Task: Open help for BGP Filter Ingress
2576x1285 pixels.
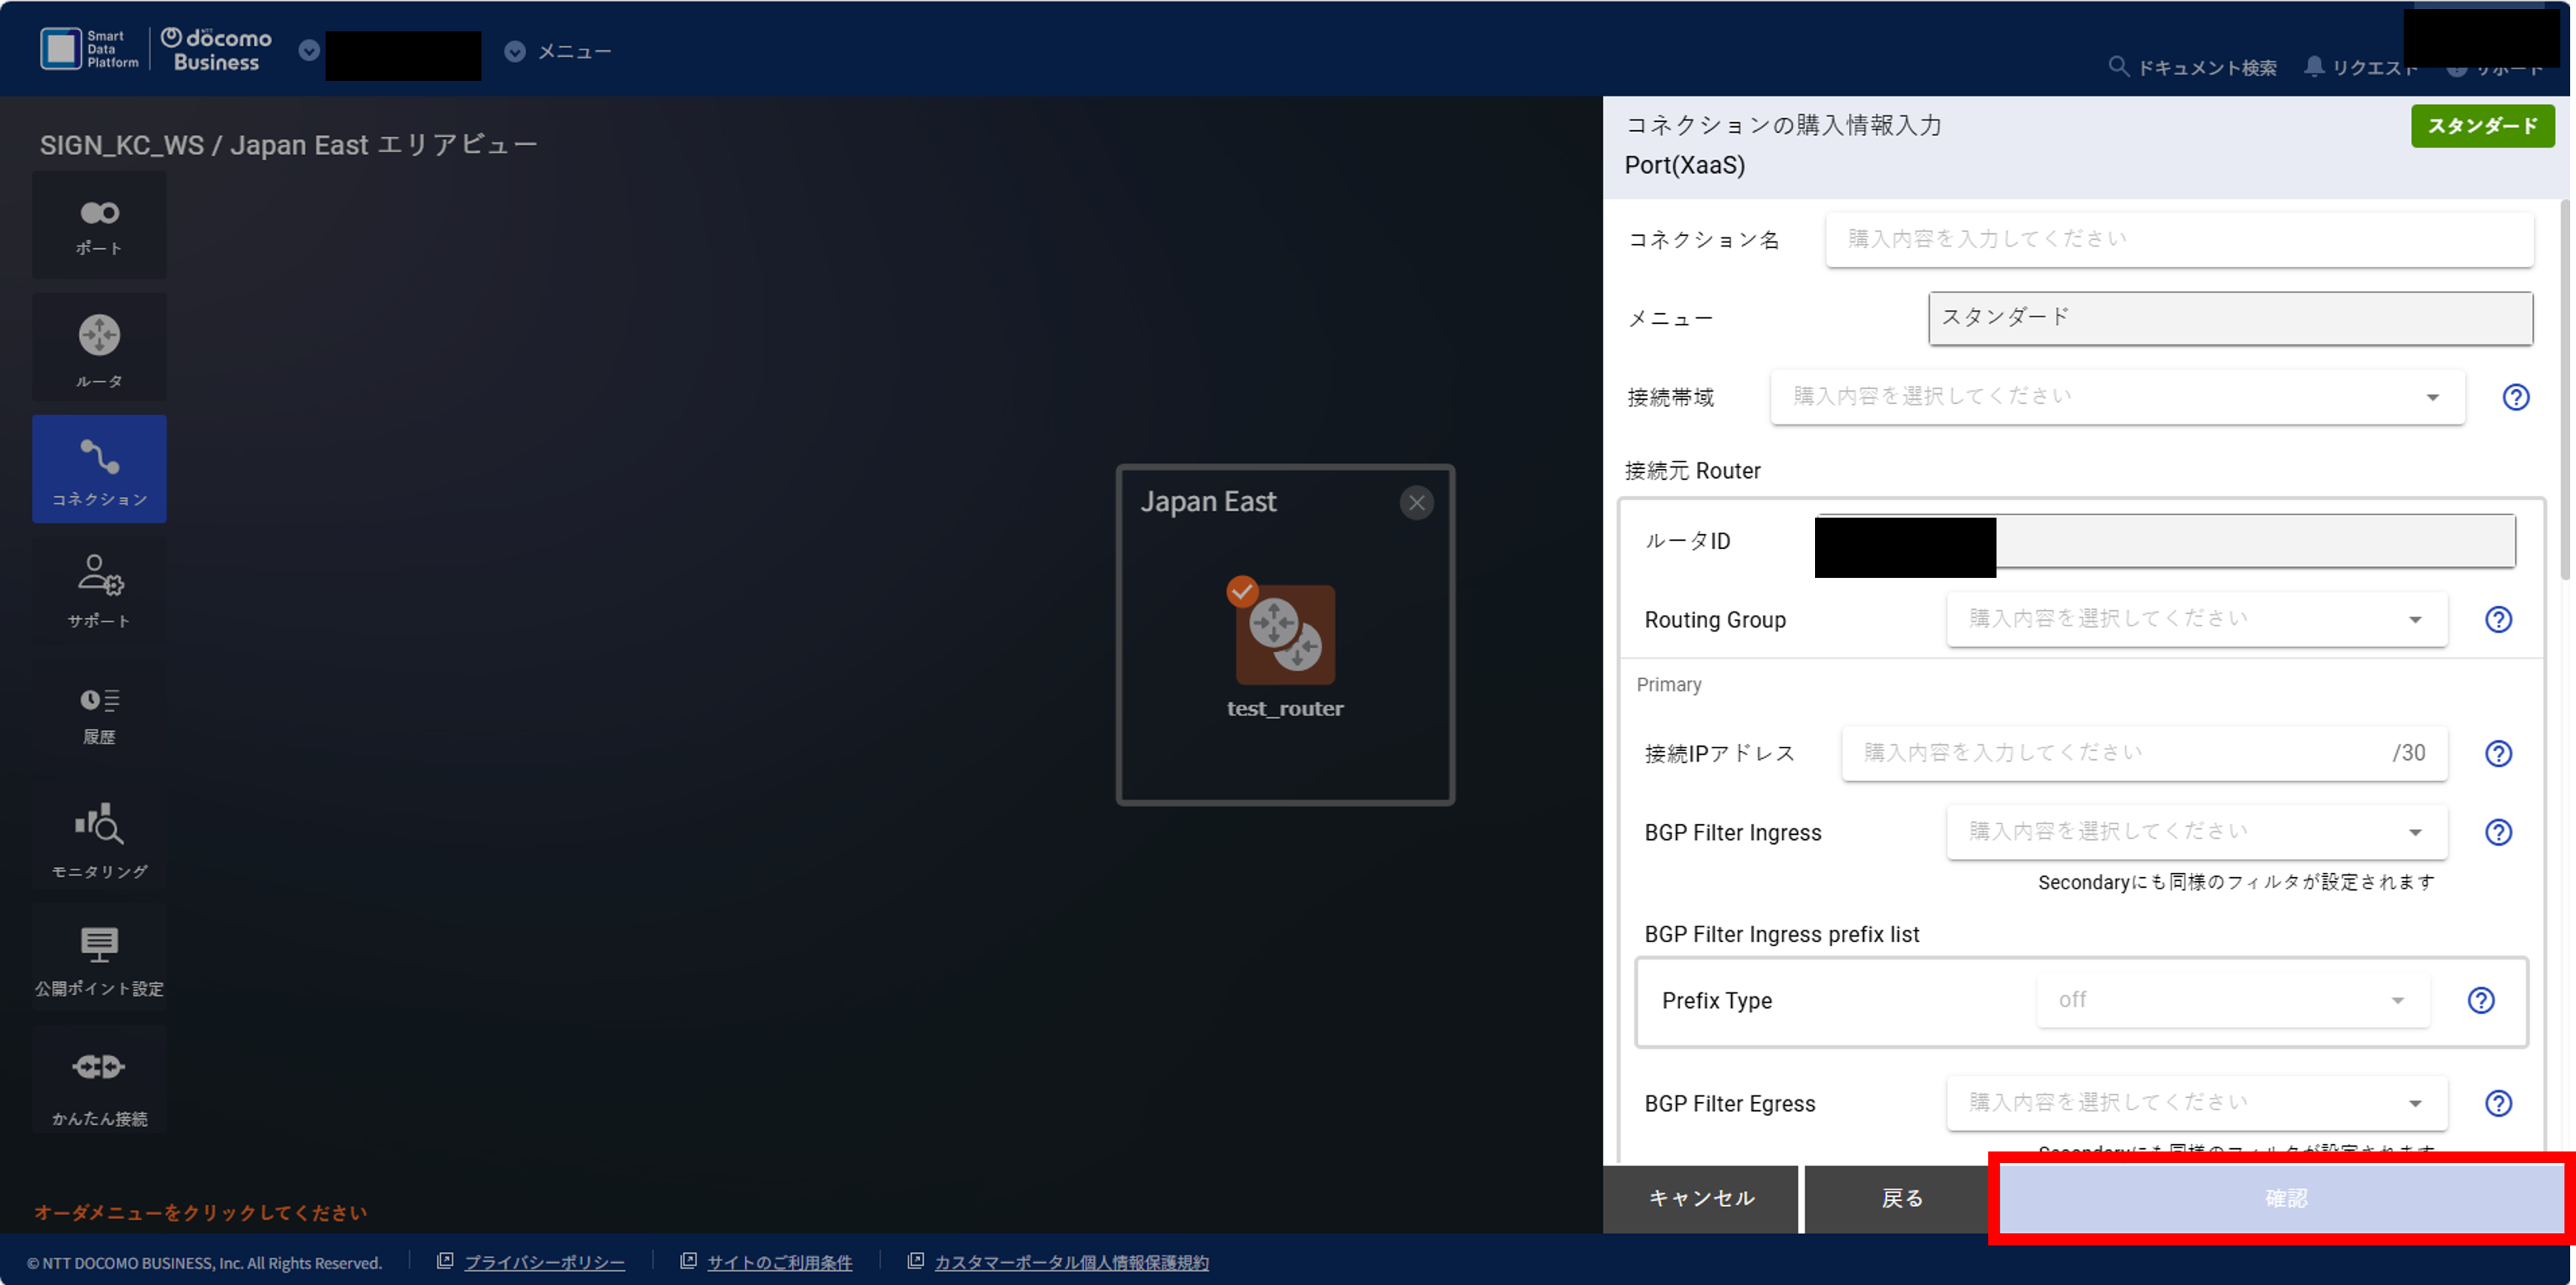Action: click(2498, 832)
